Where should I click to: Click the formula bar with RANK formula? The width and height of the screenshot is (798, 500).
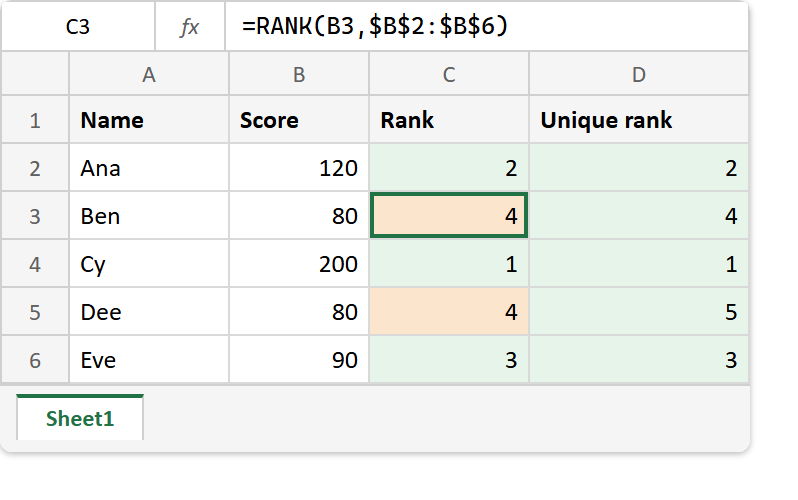[x=487, y=26]
